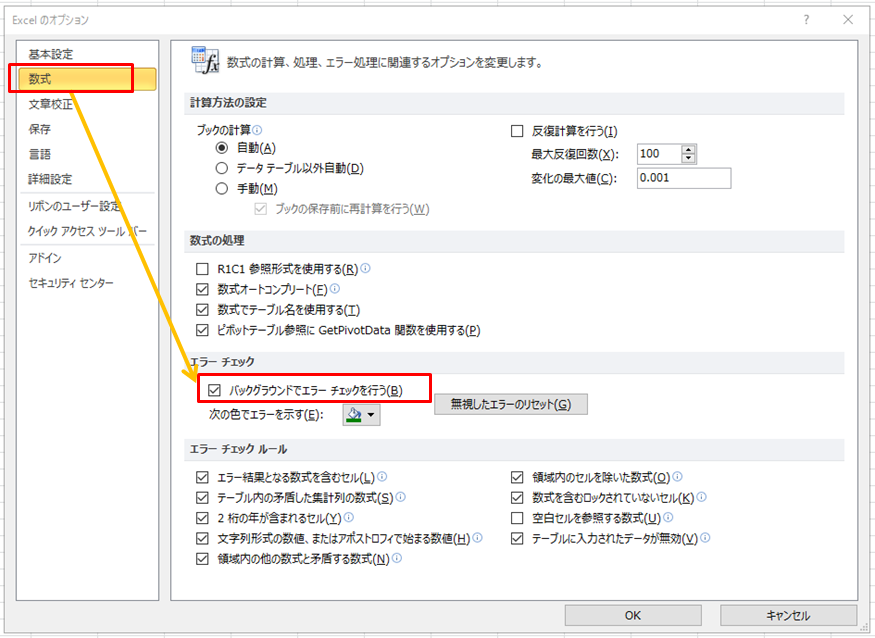Toggle 領域内の他の数式と矛盾する数式(N) checkbox
This screenshot has height=638, width=875.
point(203,559)
